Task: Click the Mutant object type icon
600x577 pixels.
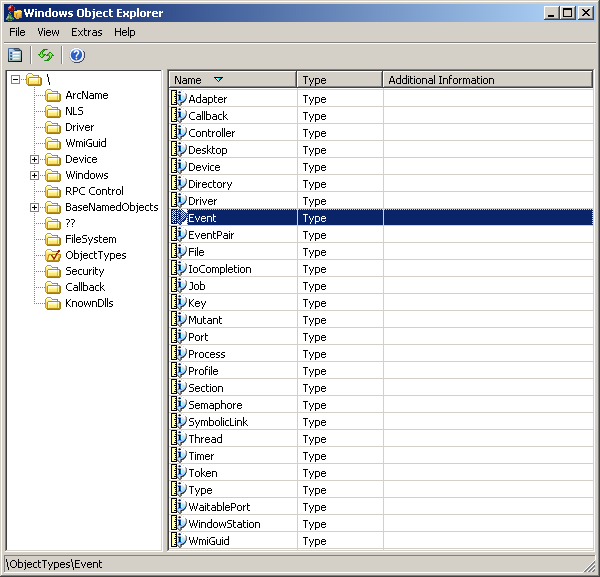Action: (x=179, y=320)
